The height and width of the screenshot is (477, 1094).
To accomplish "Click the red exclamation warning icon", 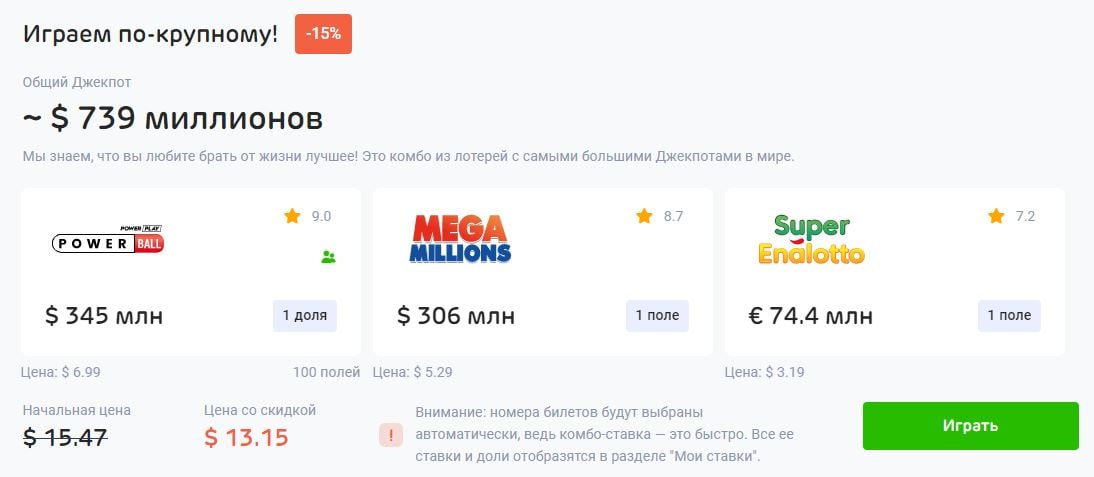I will [x=392, y=435].
